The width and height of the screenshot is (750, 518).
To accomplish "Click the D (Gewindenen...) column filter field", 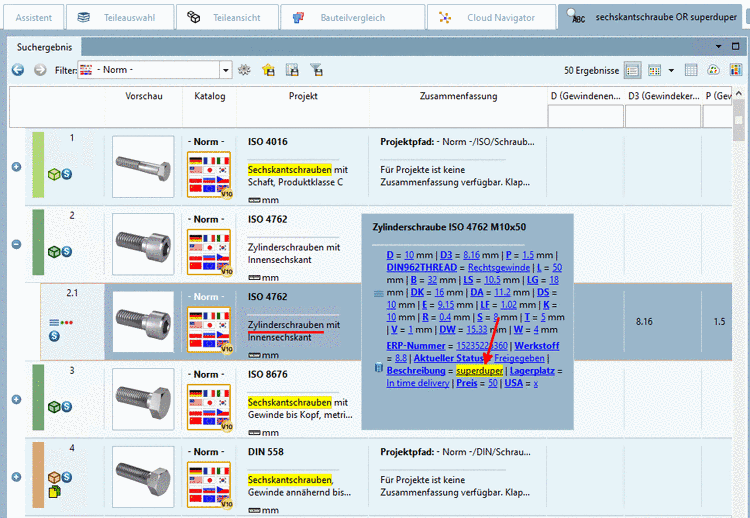I will [x=585, y=116].
